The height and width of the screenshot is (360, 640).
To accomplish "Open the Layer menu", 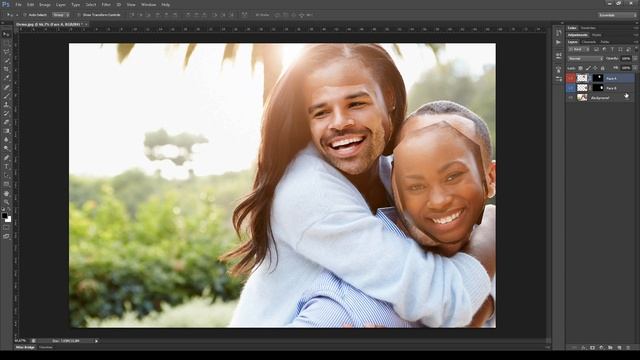I will click(x=60, y=4).
